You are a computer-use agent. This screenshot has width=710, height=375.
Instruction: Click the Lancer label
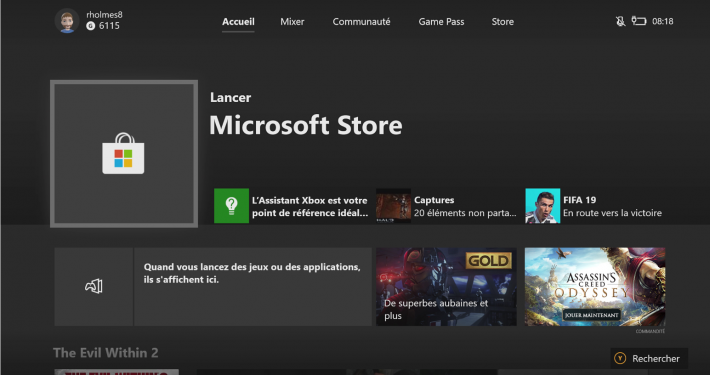tap(230, 97)
